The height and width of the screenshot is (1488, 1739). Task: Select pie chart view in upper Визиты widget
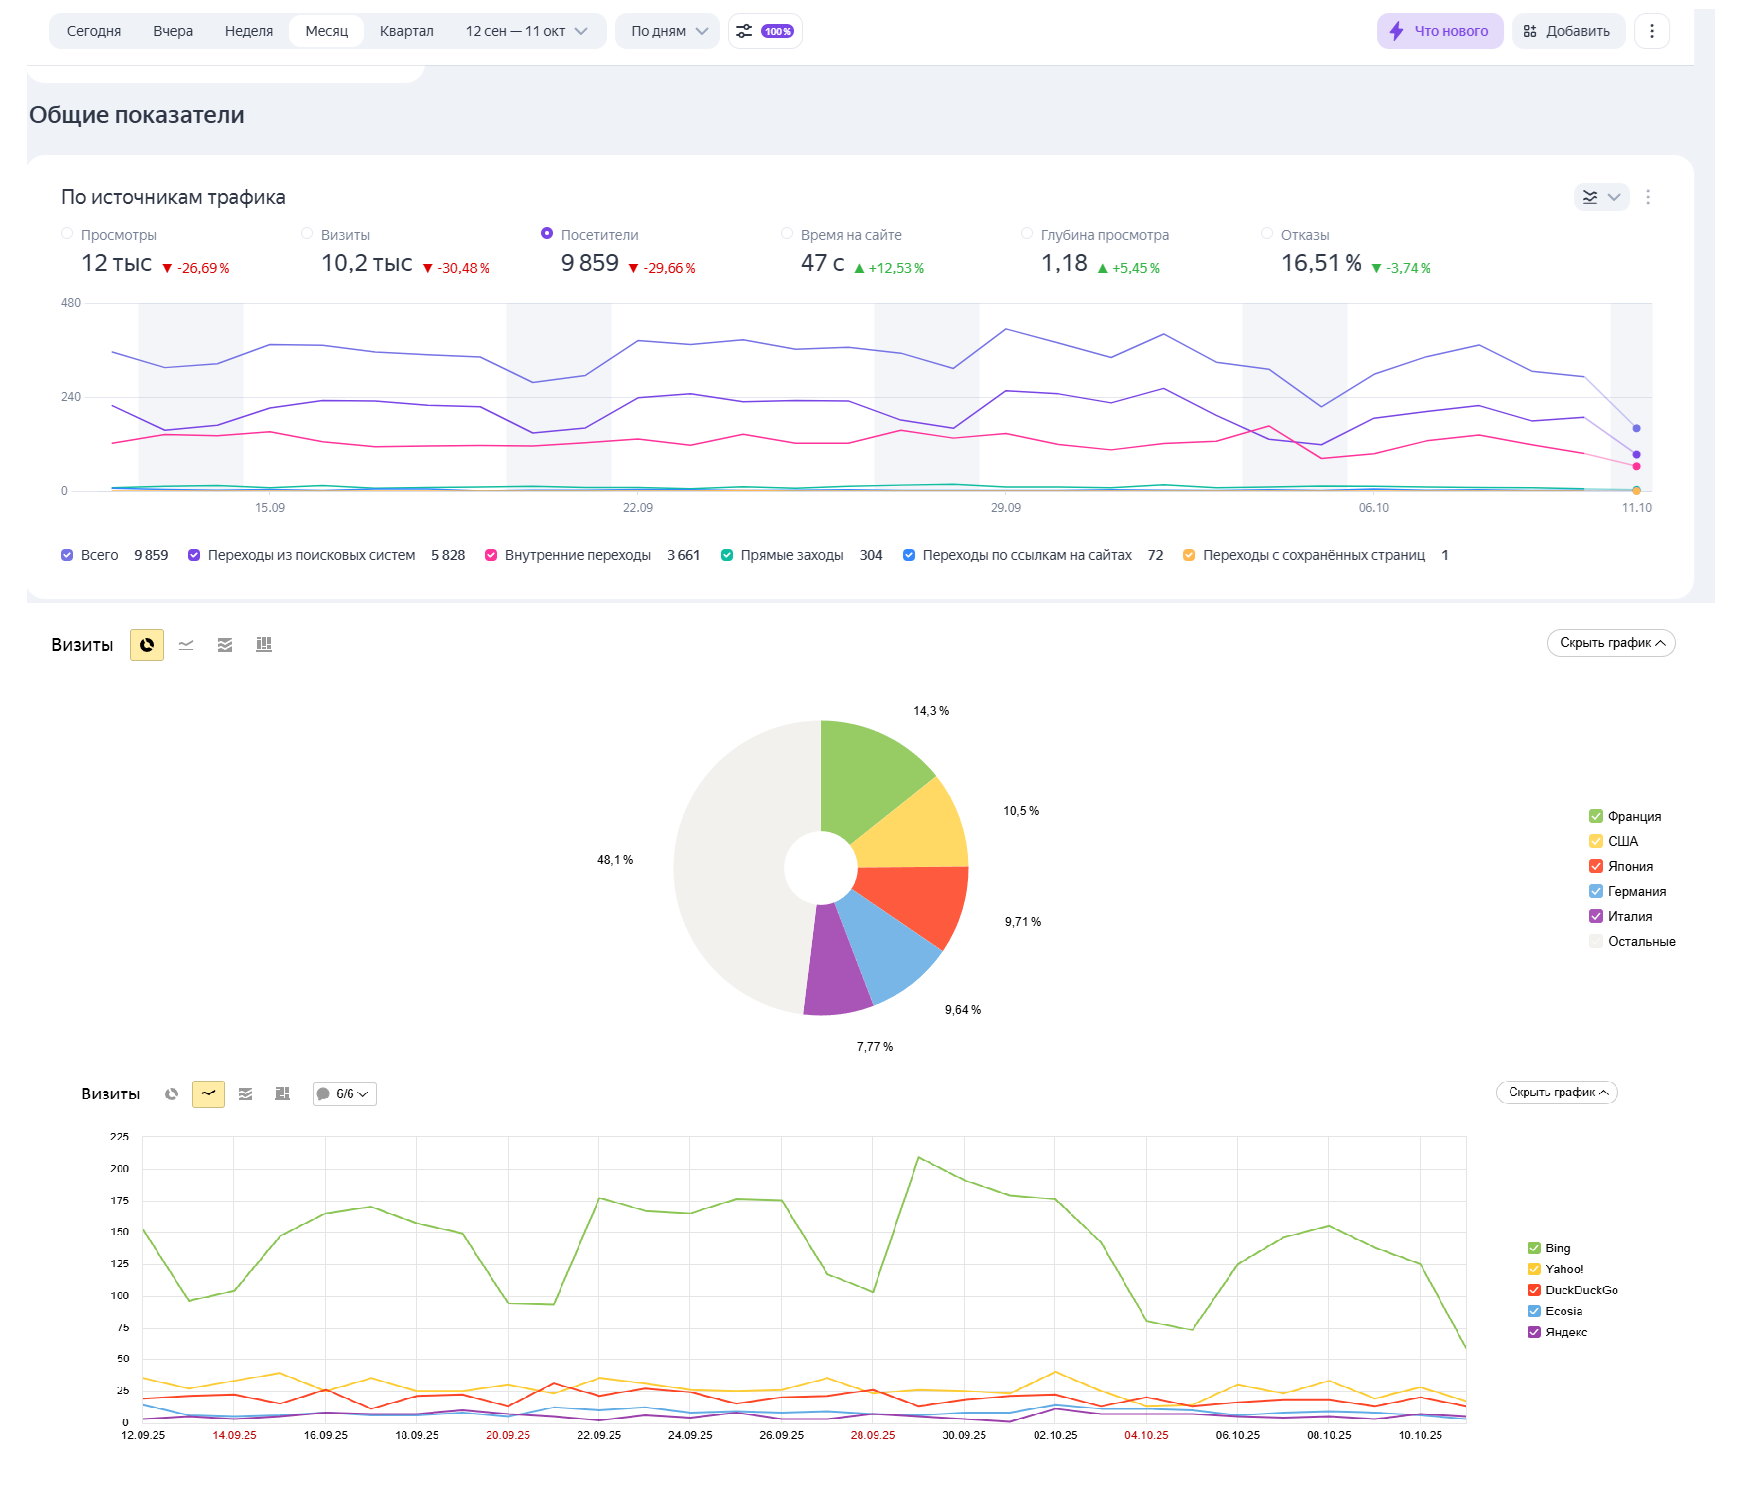tap(147, 645)
